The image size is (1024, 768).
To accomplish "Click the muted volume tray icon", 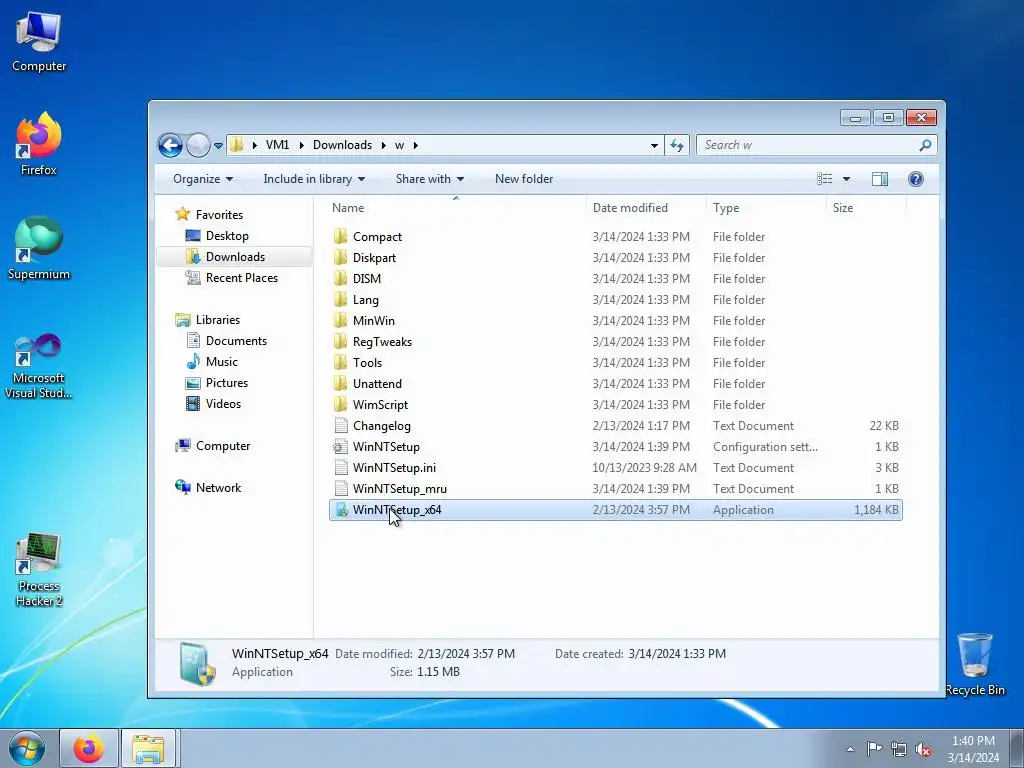I will 923,749.
